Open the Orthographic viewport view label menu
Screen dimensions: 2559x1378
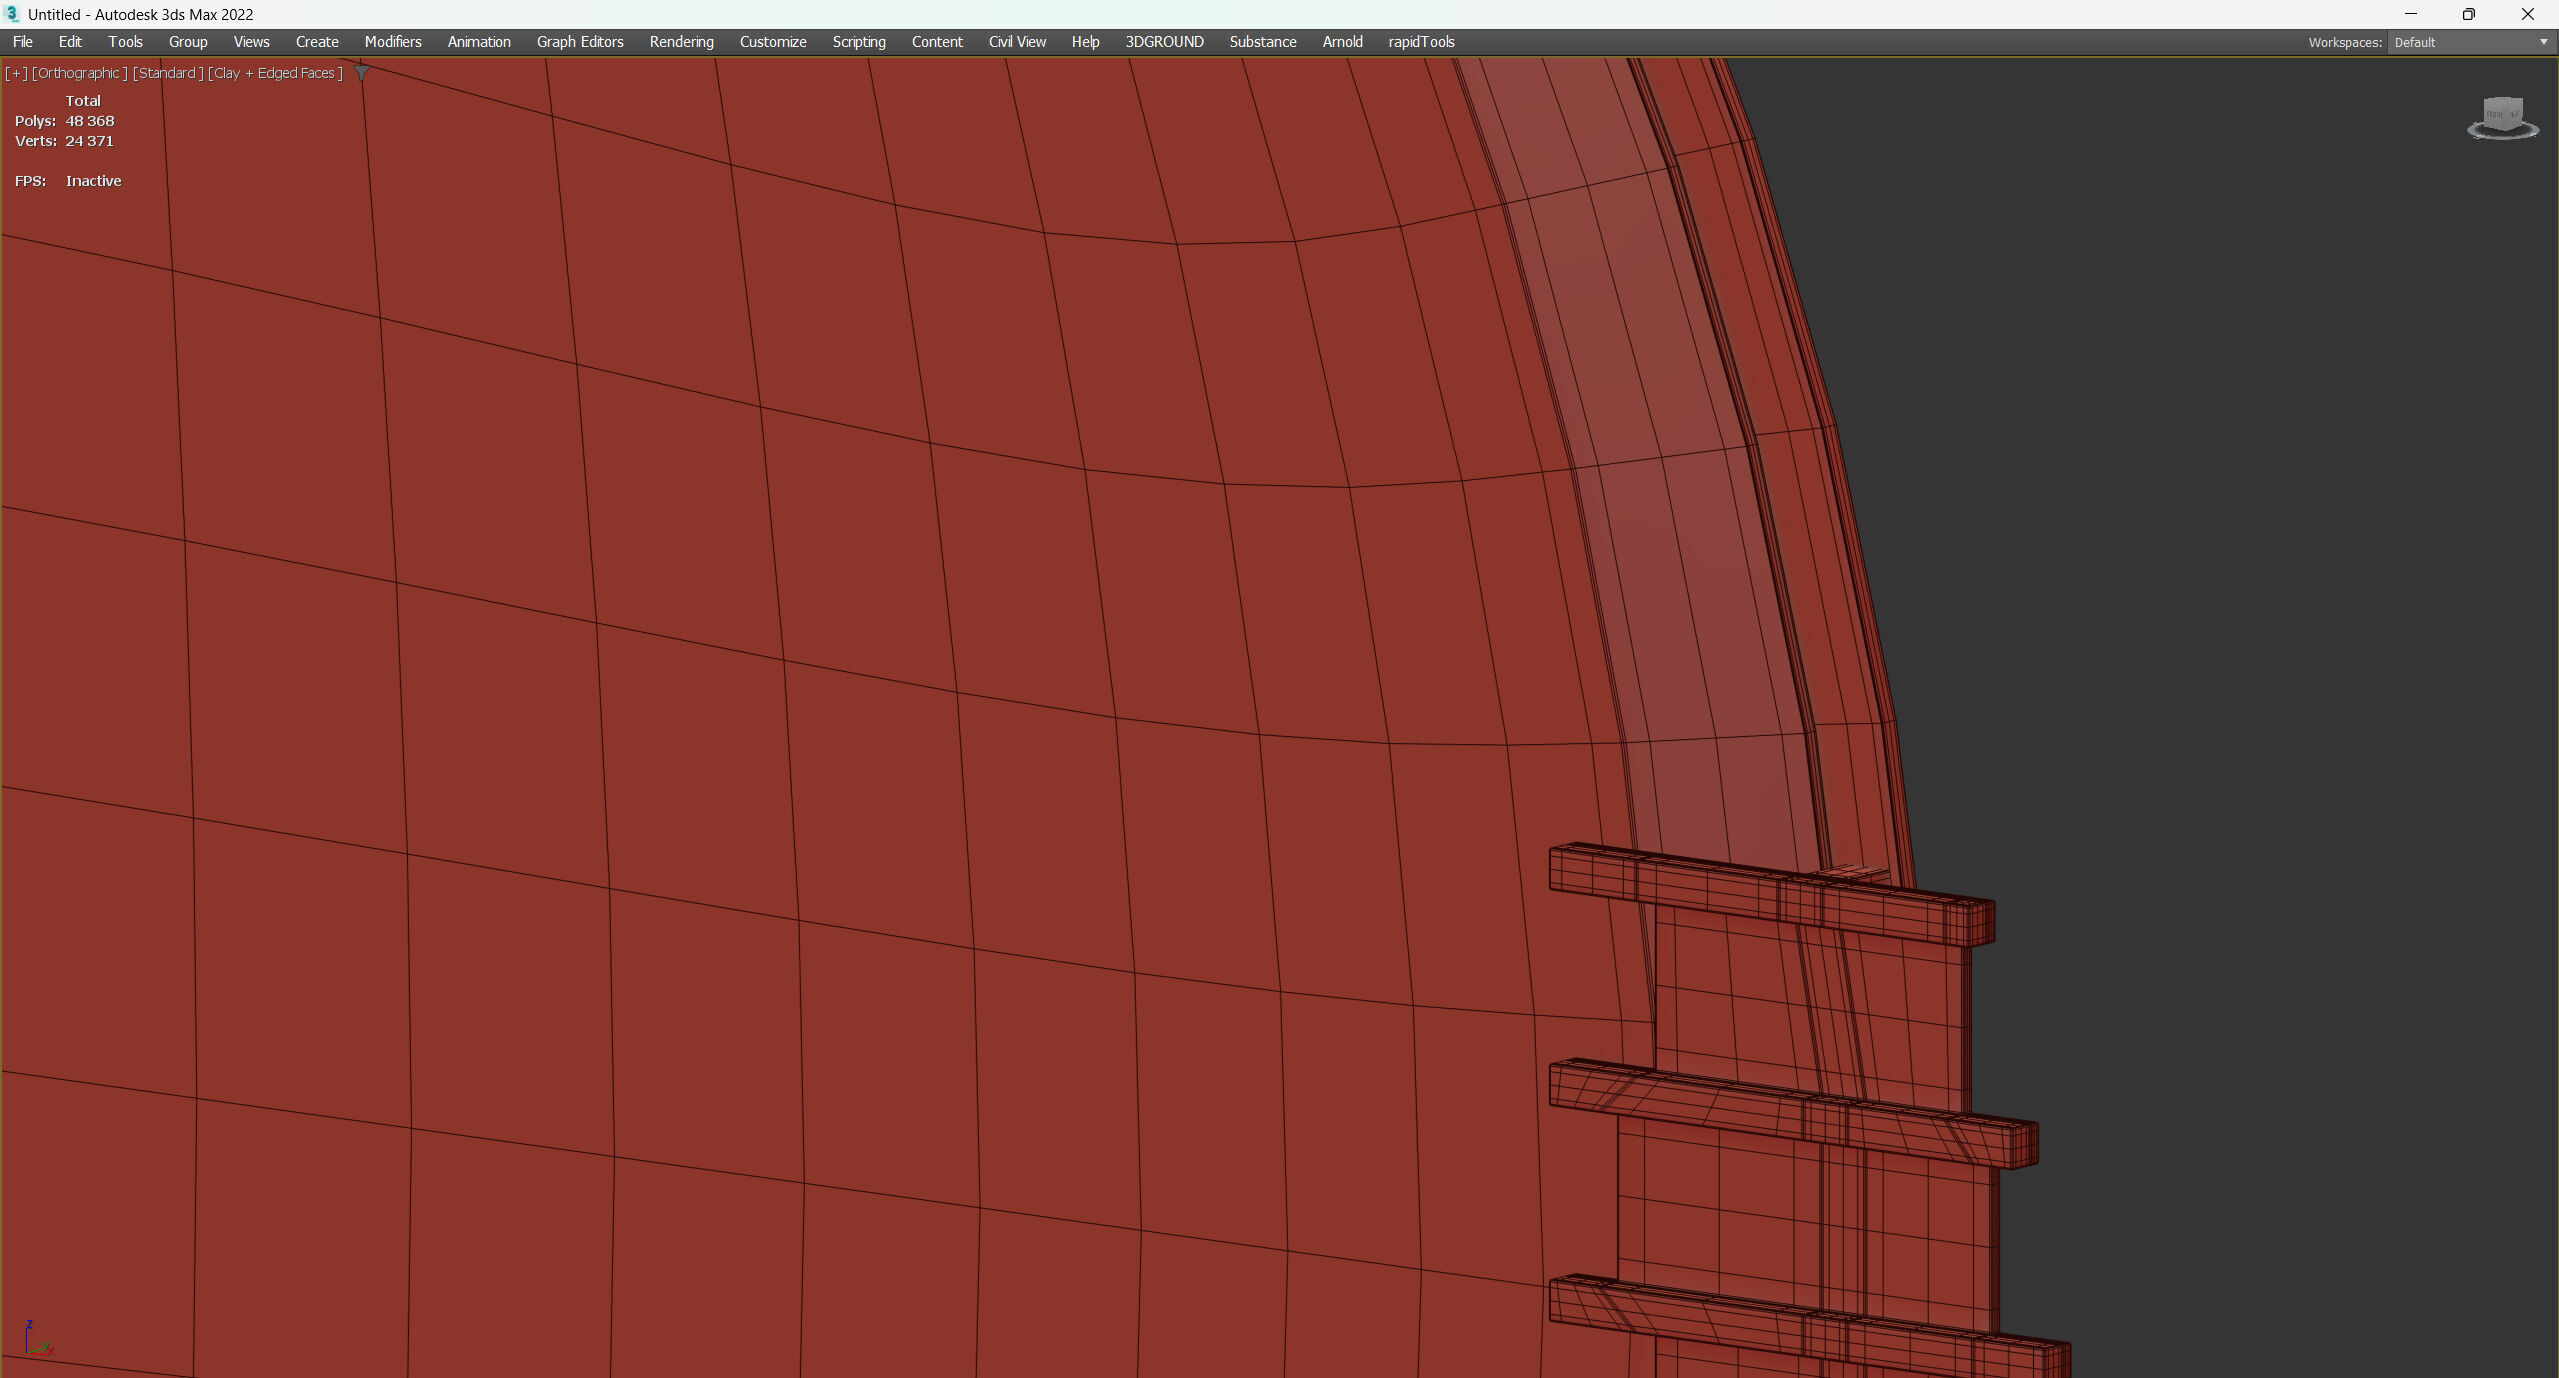(x=80, y=73)
